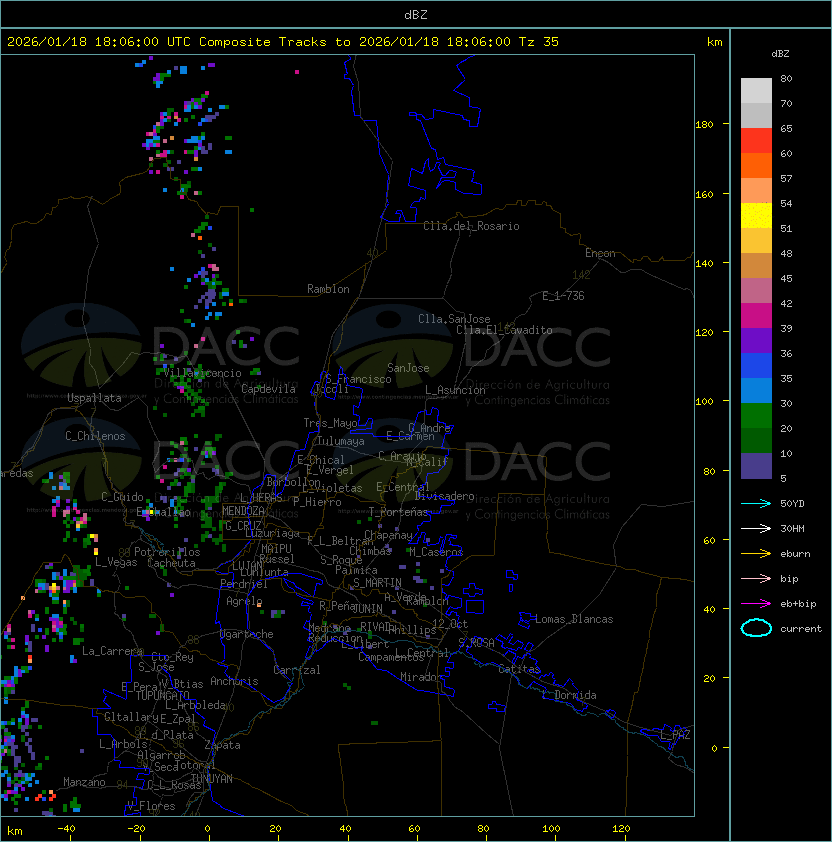This screenshot has width=832, height=842.
Task: Click the C_Chilenos place label
Action: pyautogui.click(x=95, y=436)
